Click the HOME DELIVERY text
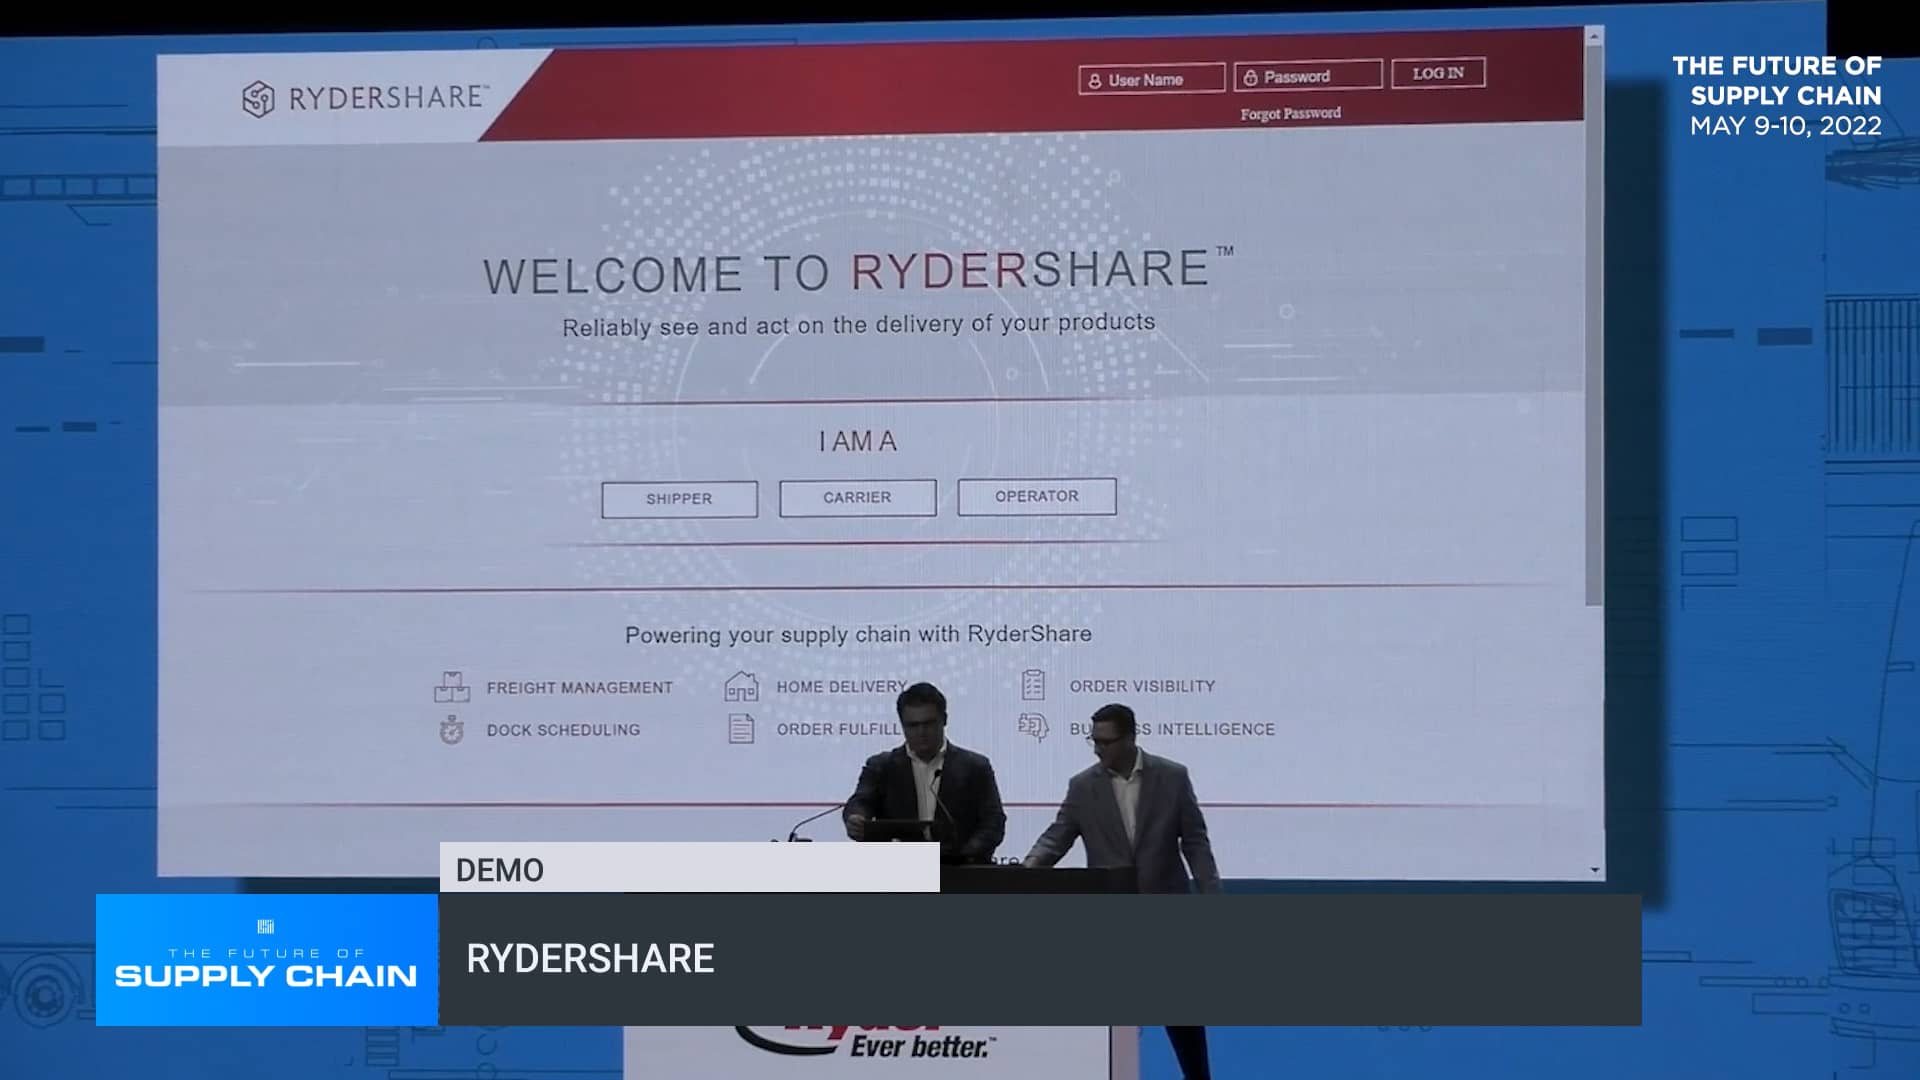 [x=841, y=687]
